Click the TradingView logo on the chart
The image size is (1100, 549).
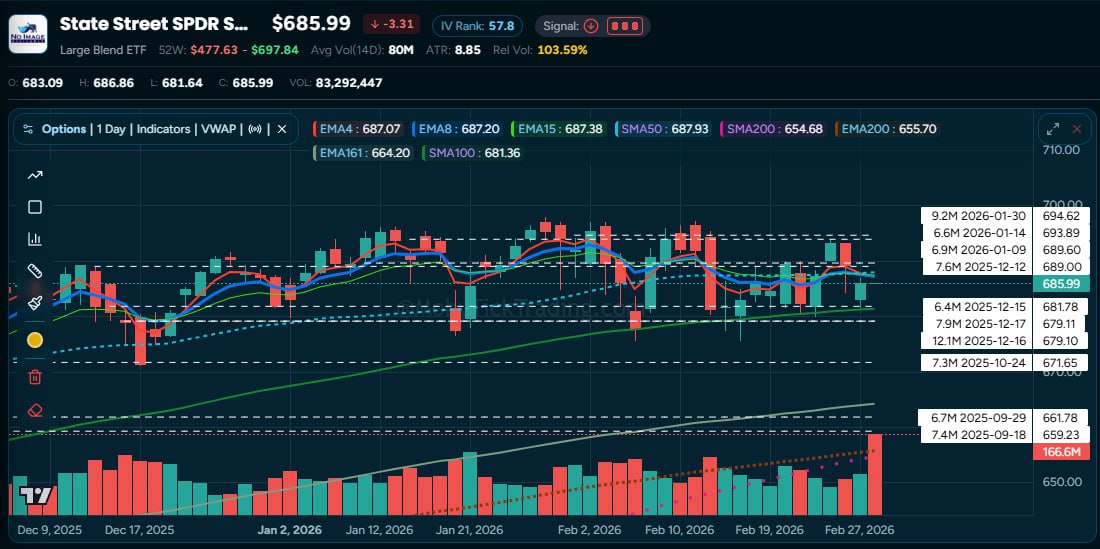pos(35,496)
